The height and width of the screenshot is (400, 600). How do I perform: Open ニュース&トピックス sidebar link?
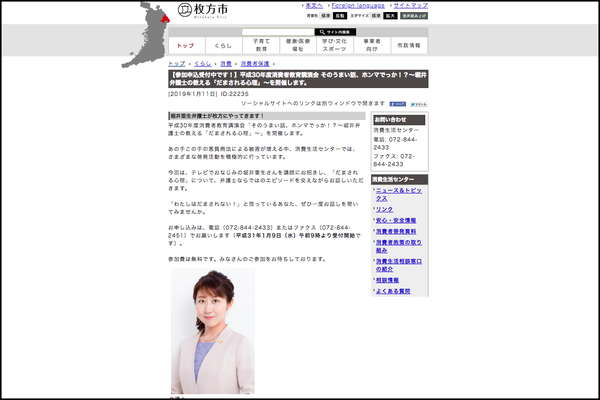[402, 188]
